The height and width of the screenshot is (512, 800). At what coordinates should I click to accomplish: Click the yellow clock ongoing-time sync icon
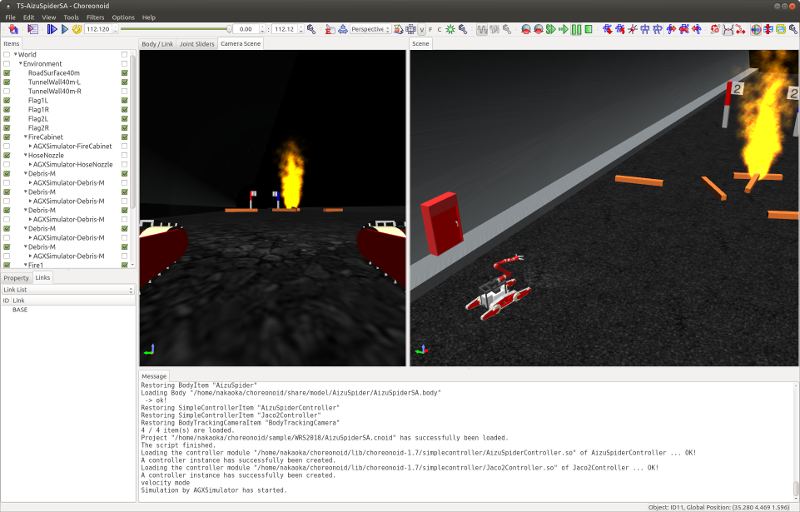coord(76,29)
